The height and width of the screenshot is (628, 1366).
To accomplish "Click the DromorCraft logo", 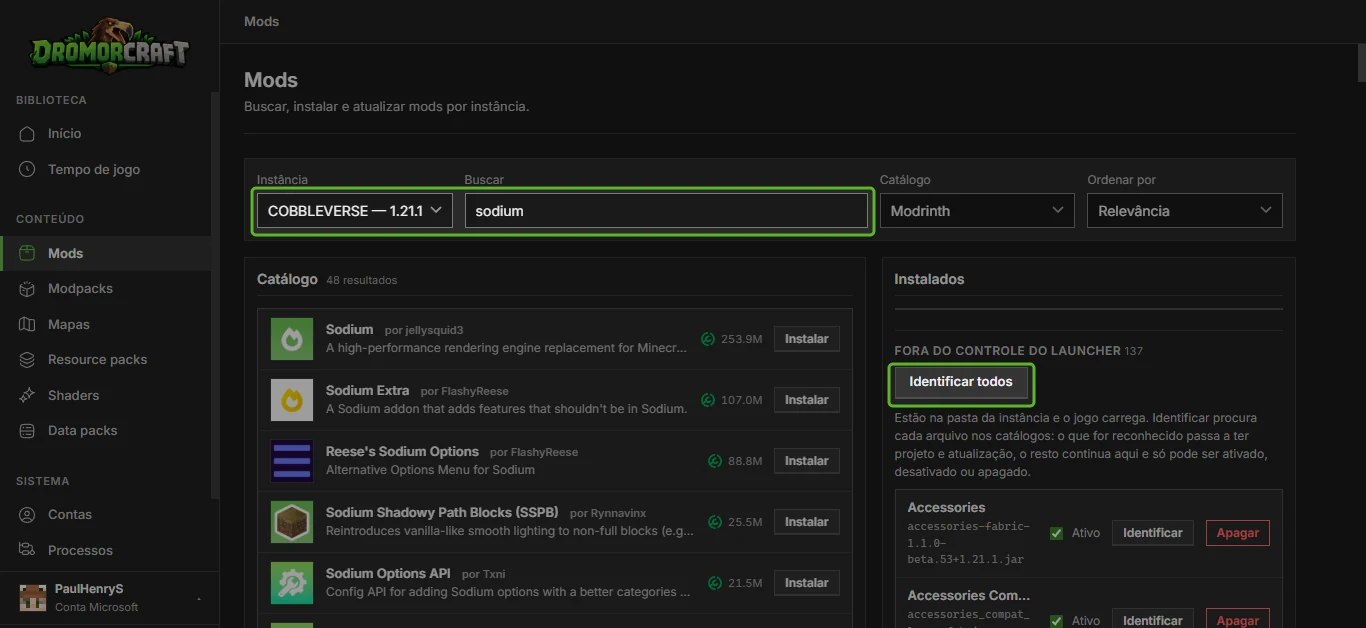I will tap(109, 45).
